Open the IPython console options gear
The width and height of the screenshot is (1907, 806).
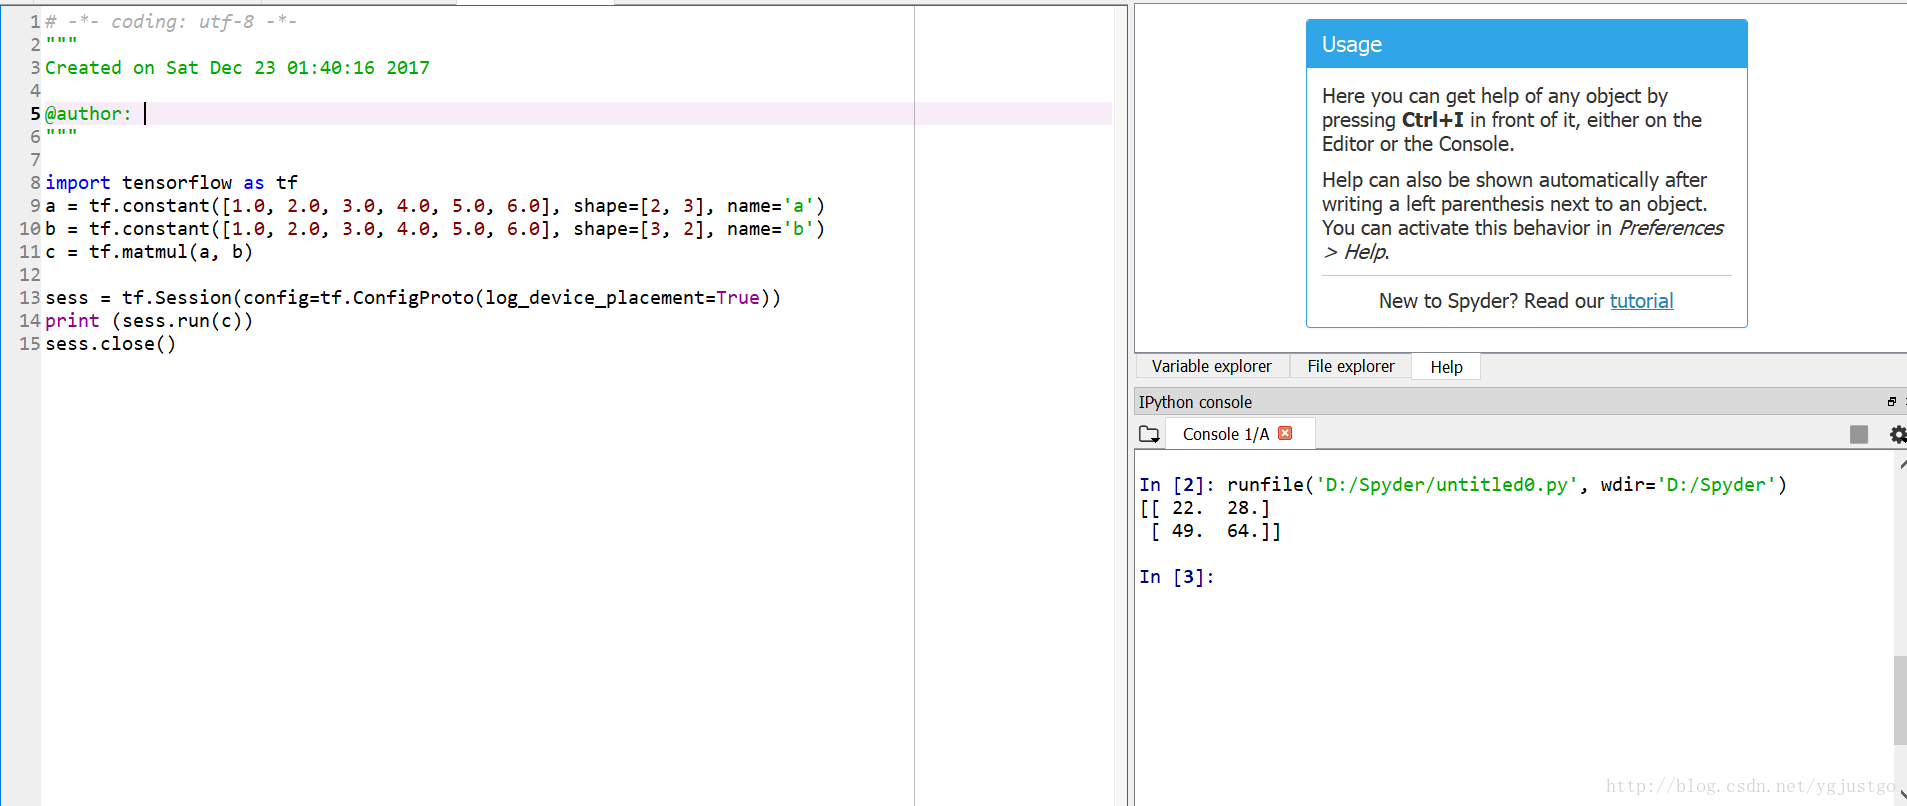[x=1897, y=434]
